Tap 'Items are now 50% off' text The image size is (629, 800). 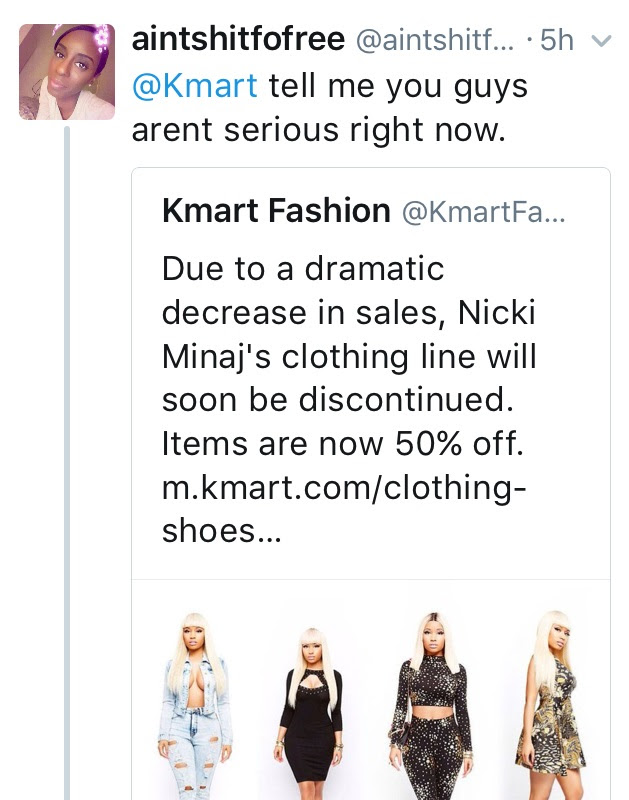pos(343,443)
